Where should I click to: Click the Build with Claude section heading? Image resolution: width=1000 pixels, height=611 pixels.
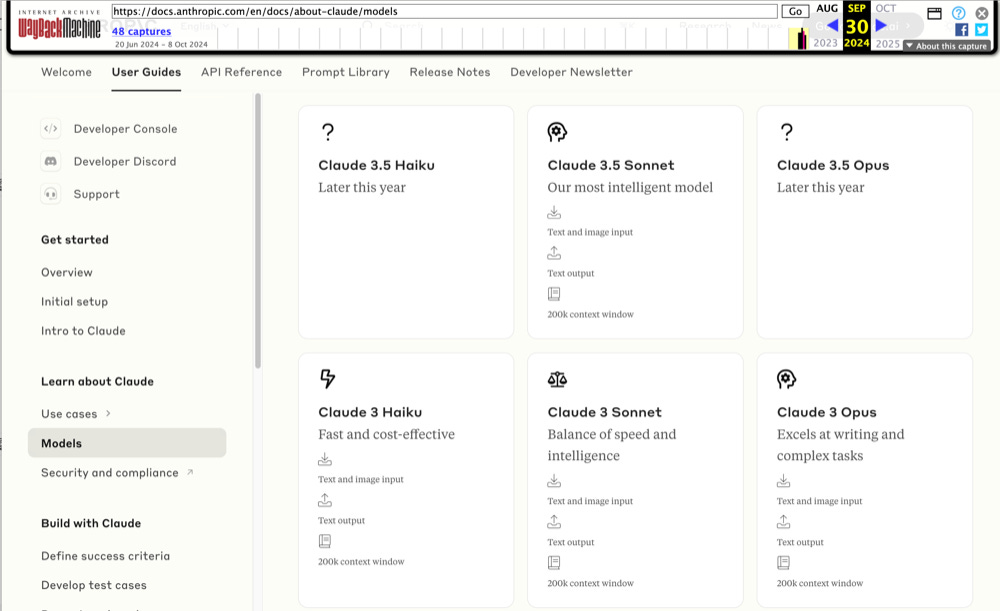(91, 523)
